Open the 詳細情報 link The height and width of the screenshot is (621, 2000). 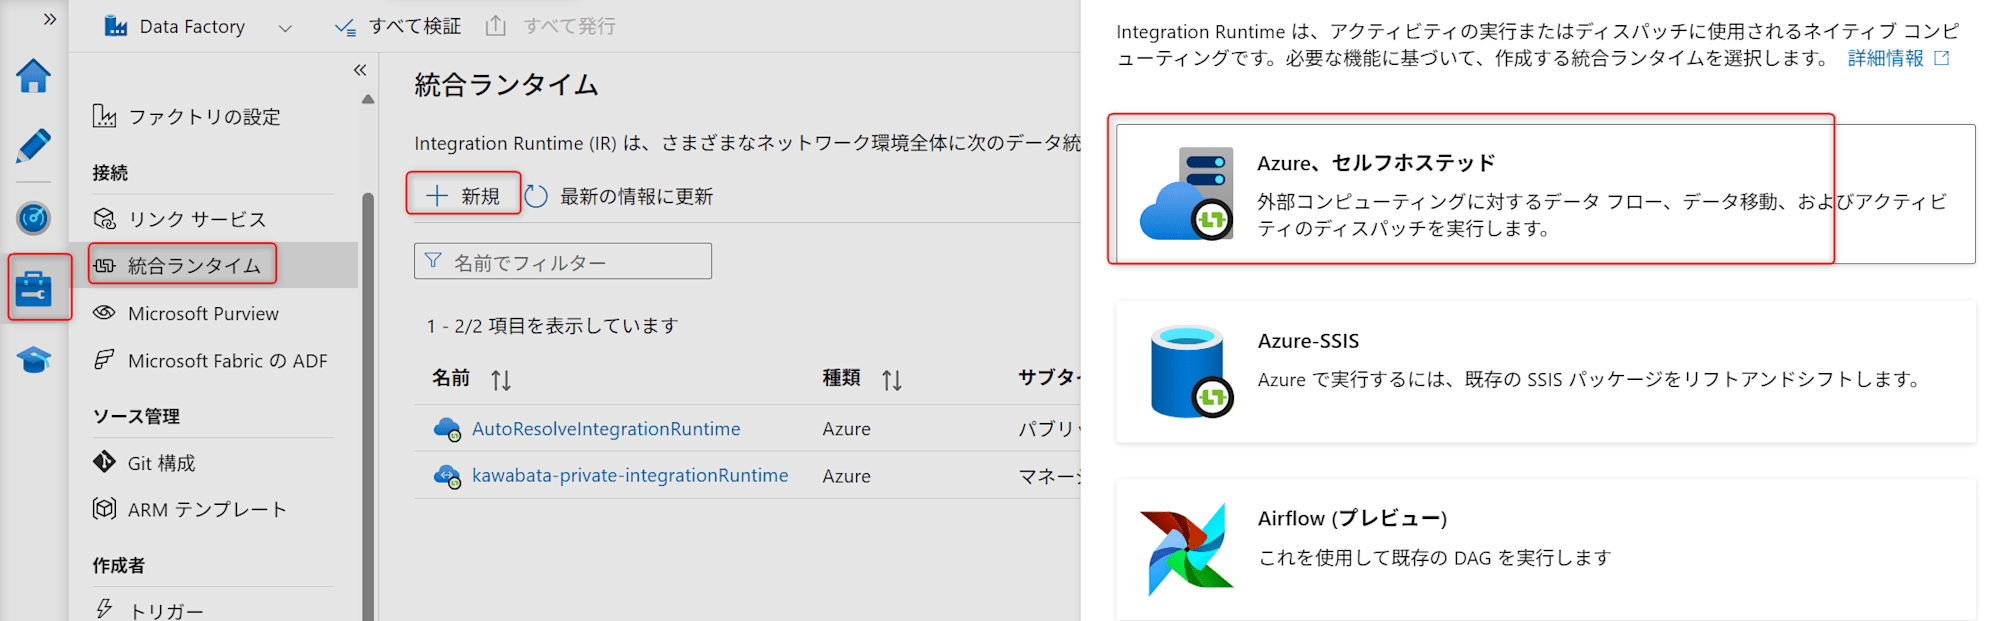pyautogui.click(x=1898, y=58)
